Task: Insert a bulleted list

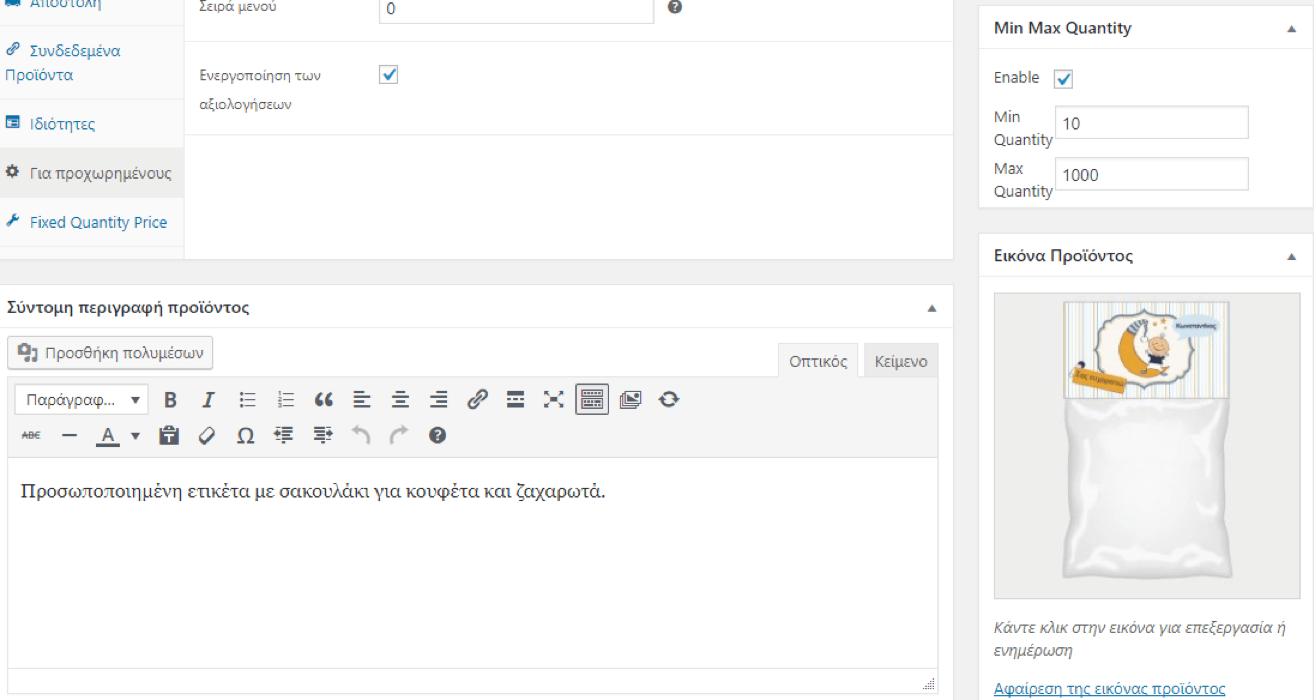Action: [247, 400]
